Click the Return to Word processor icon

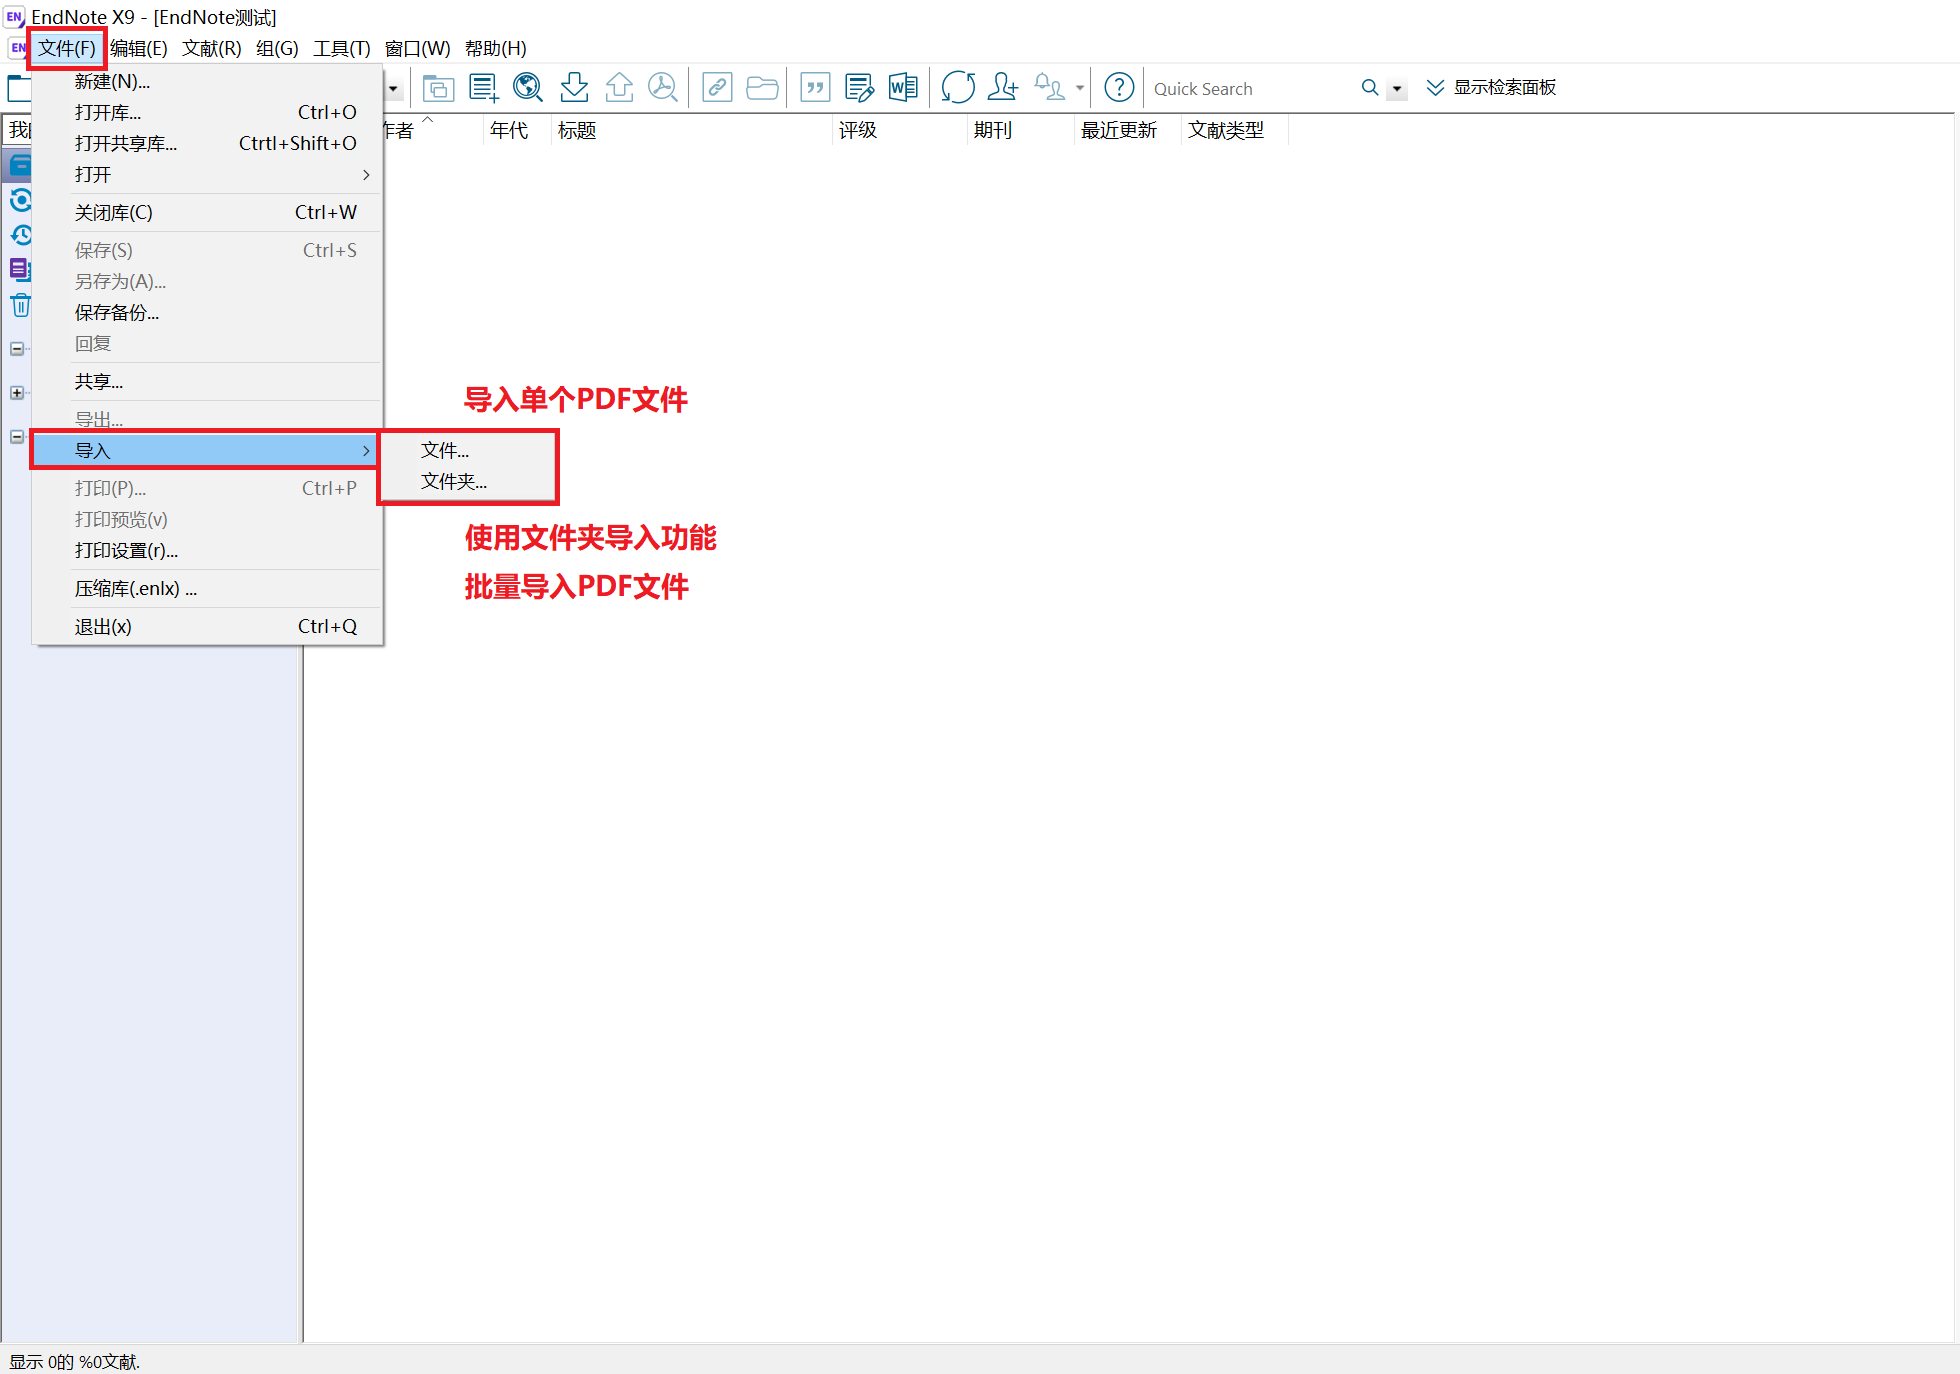pos(904,88)
